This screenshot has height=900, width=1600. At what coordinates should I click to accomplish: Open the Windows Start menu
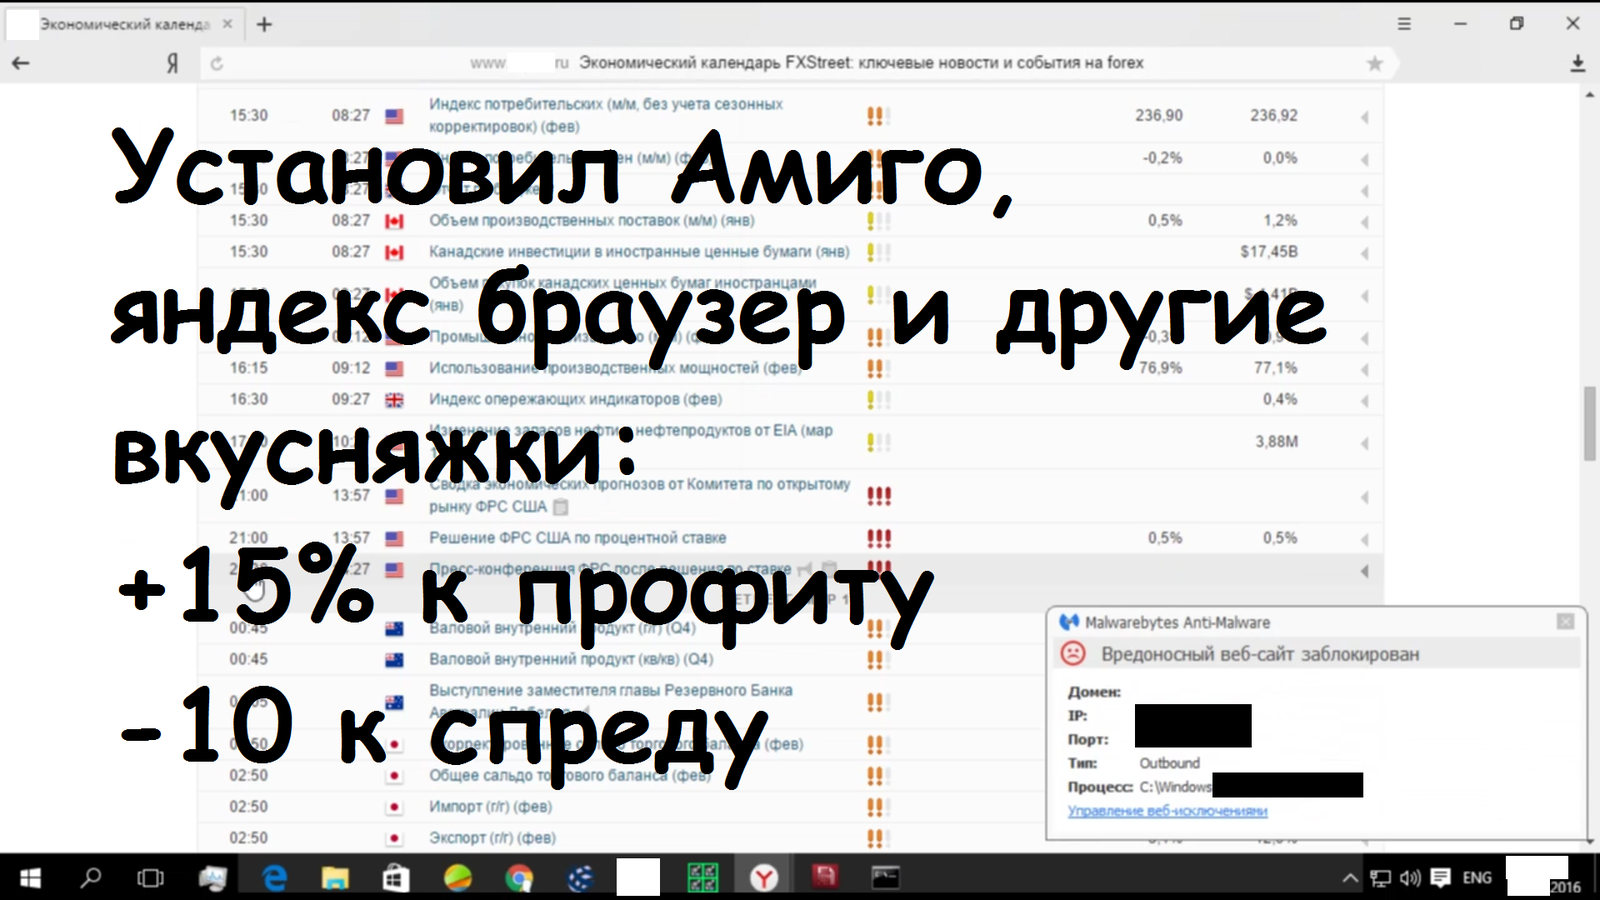(30, 878)
